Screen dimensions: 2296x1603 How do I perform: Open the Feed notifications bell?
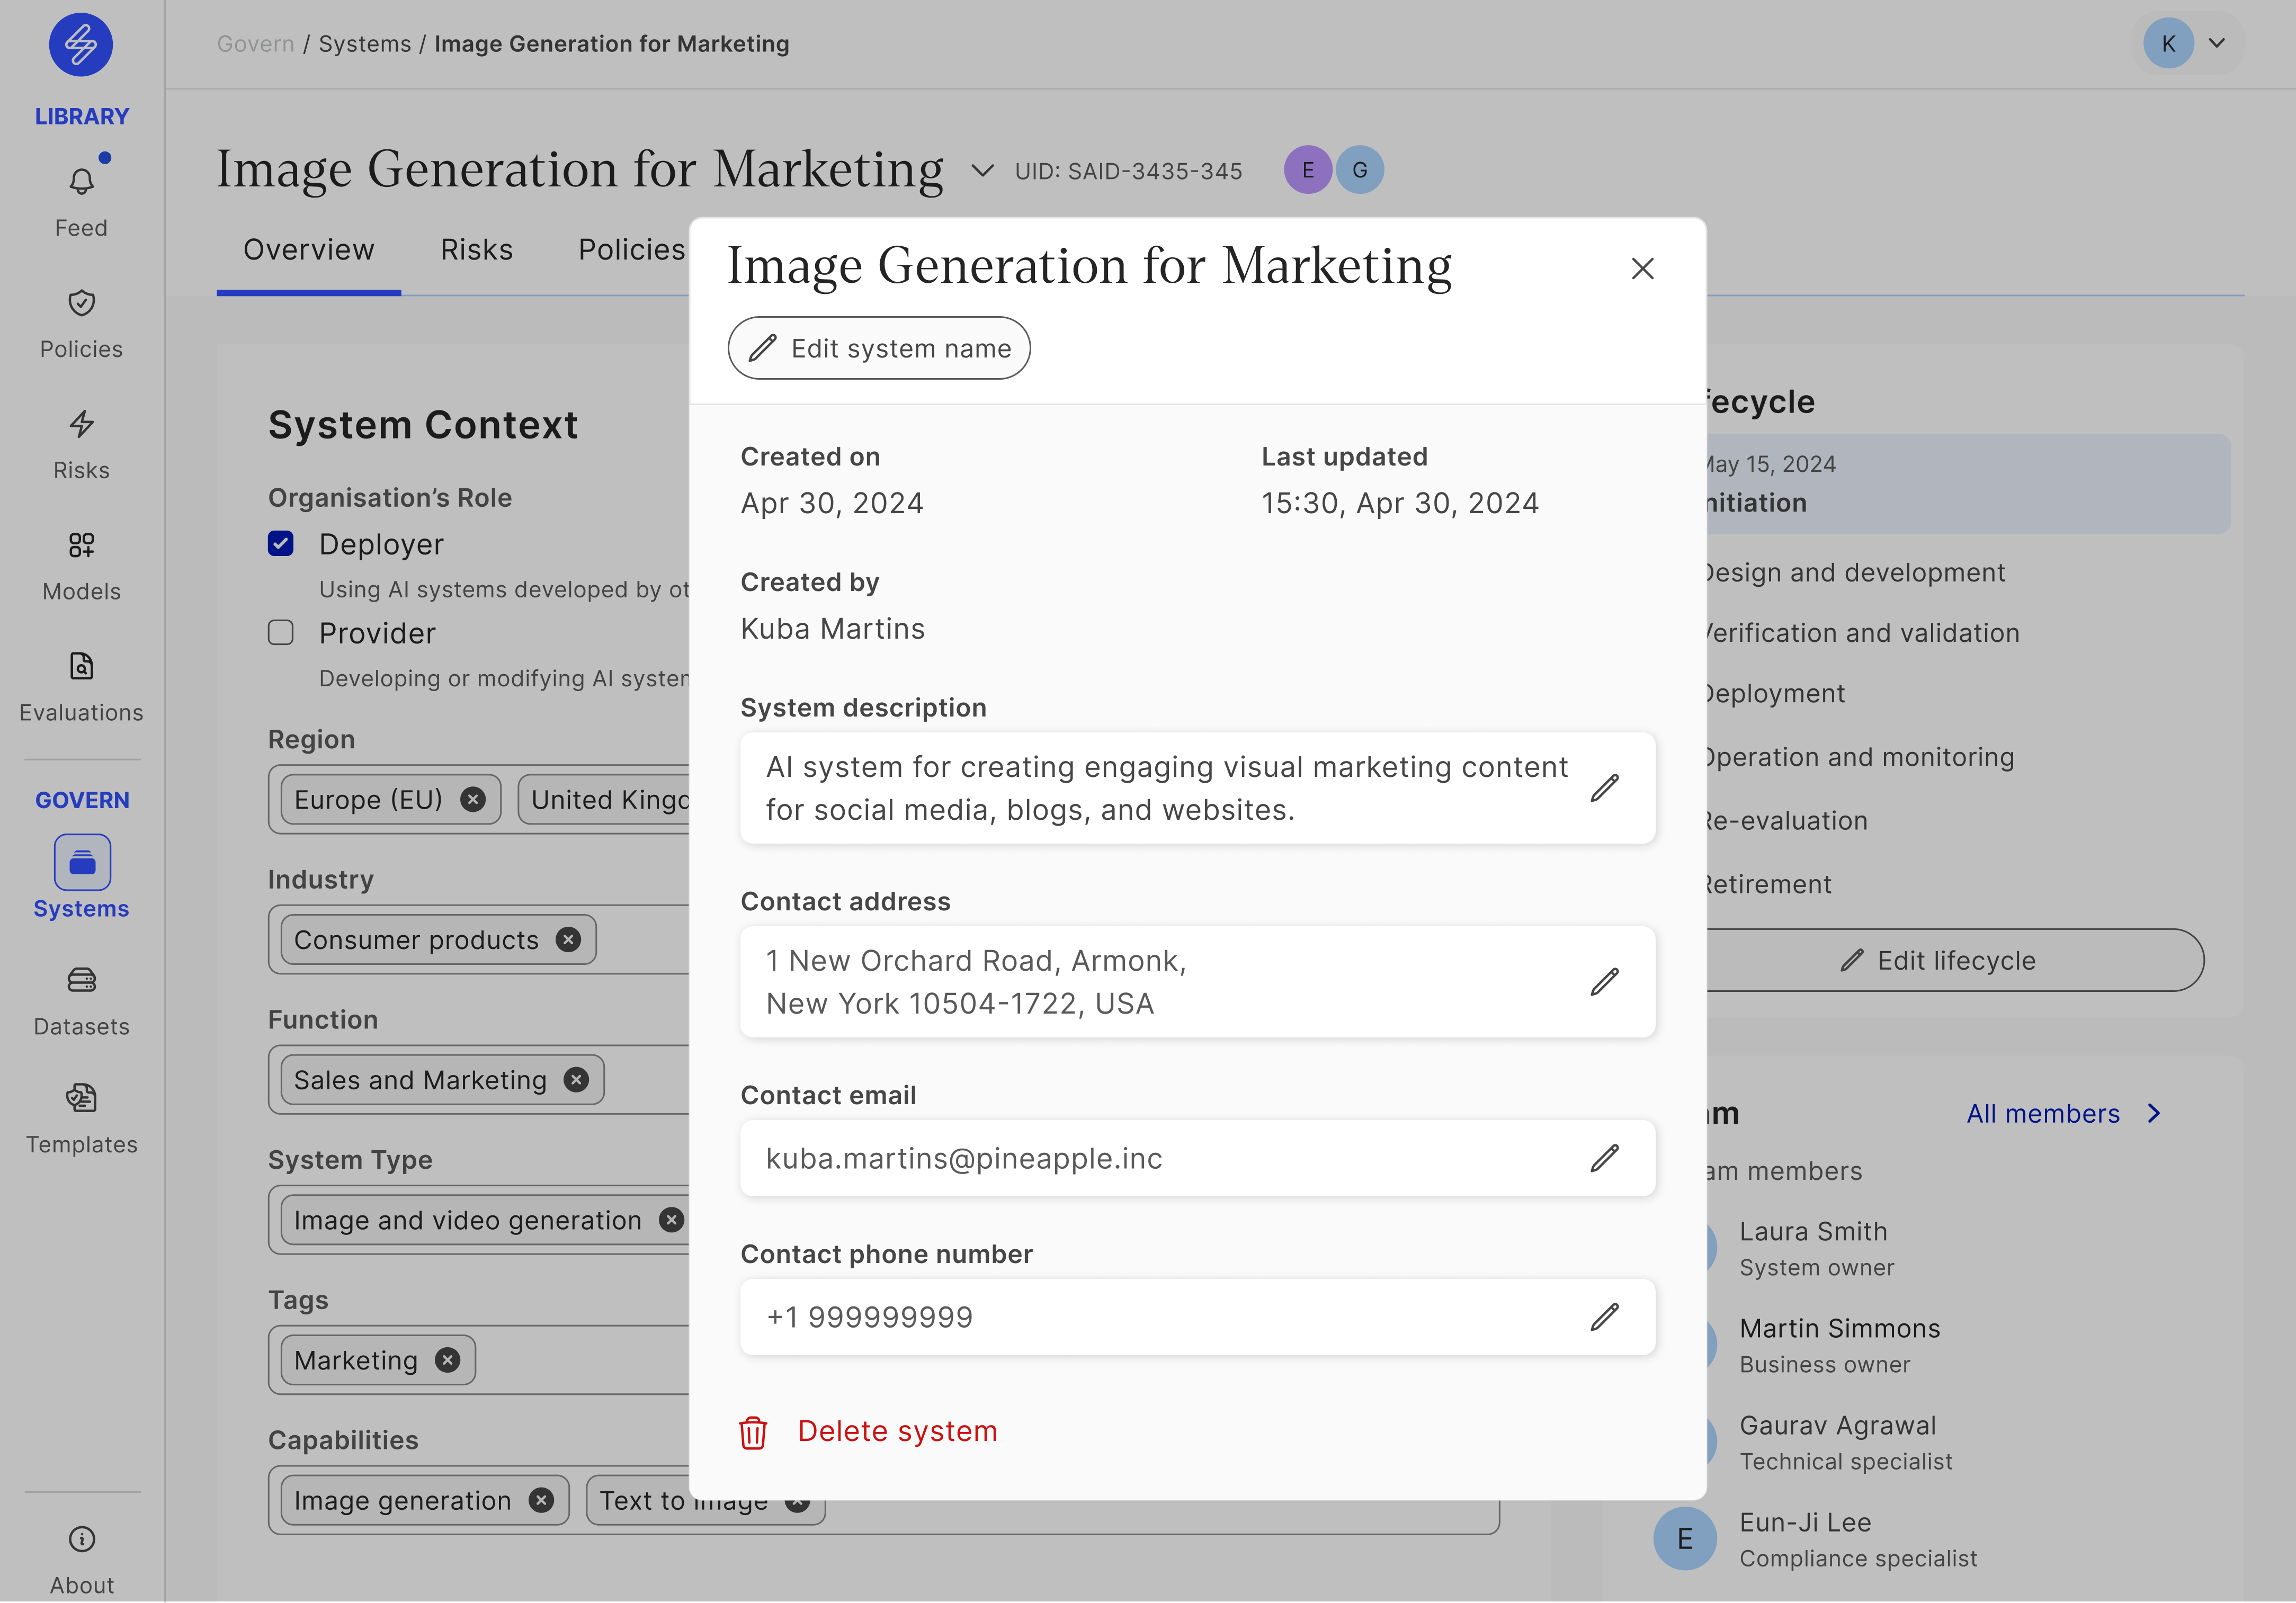(82, 181)
